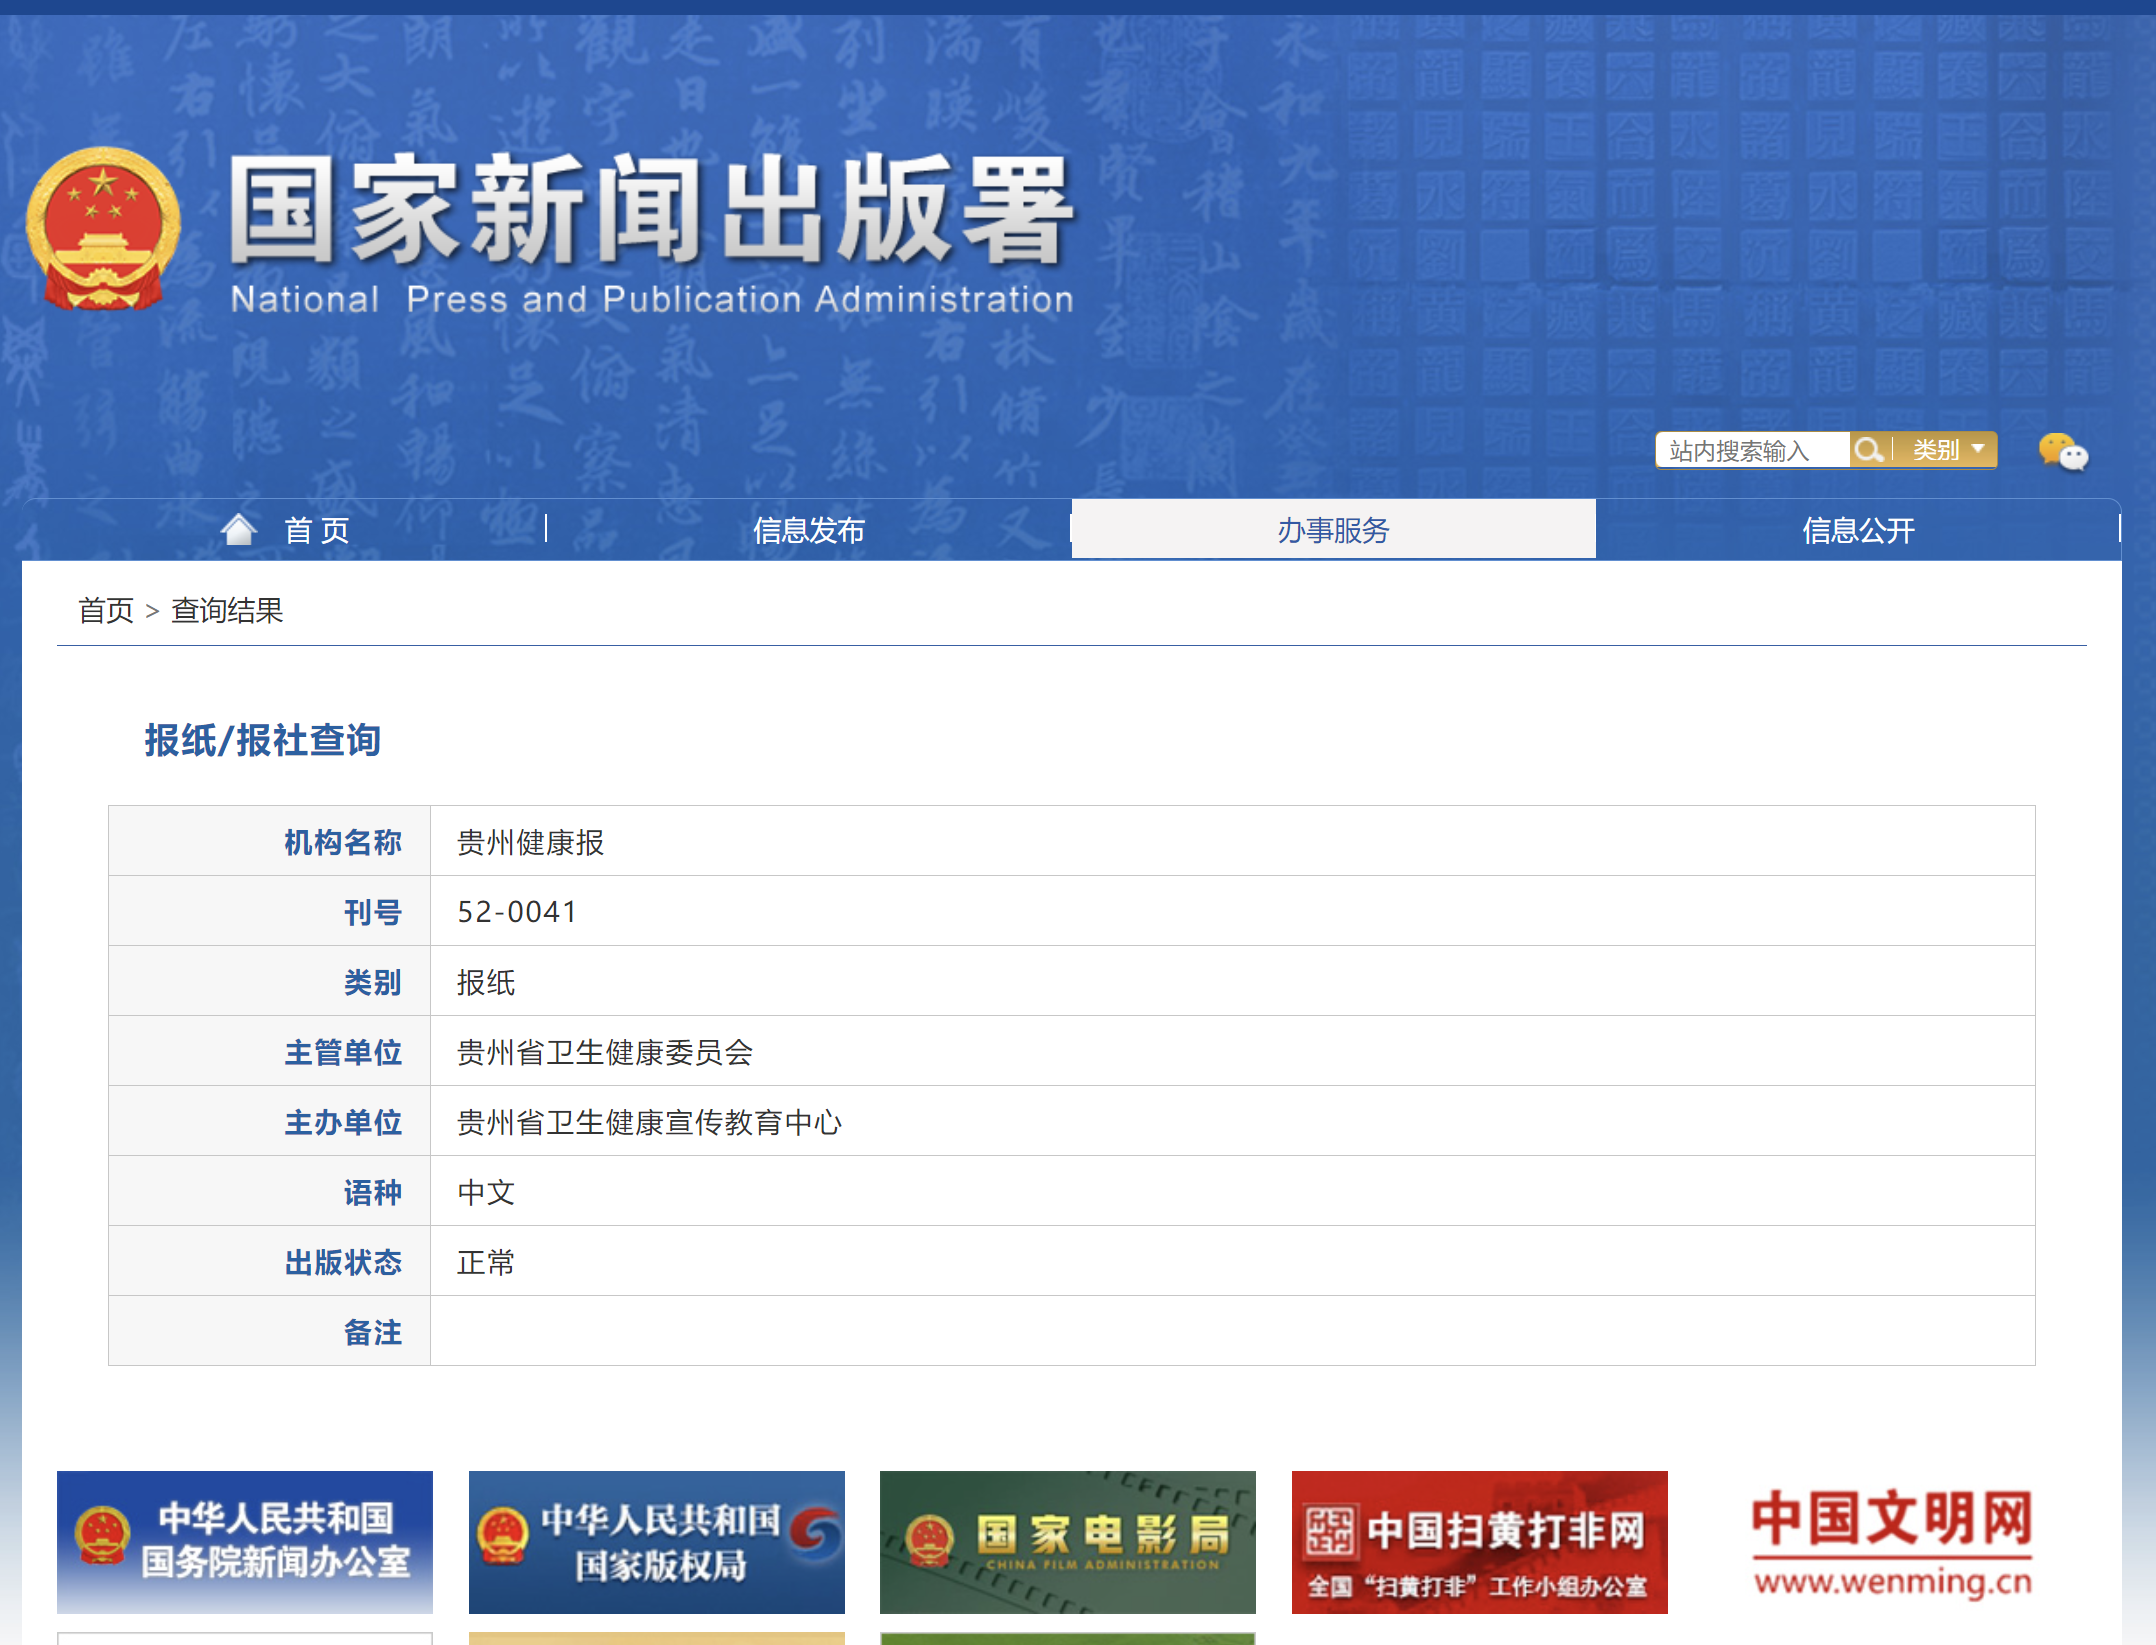Click the 国家新闻出版署 site title
This screenshot has width=2156, height=1645.
coord(652,212)
